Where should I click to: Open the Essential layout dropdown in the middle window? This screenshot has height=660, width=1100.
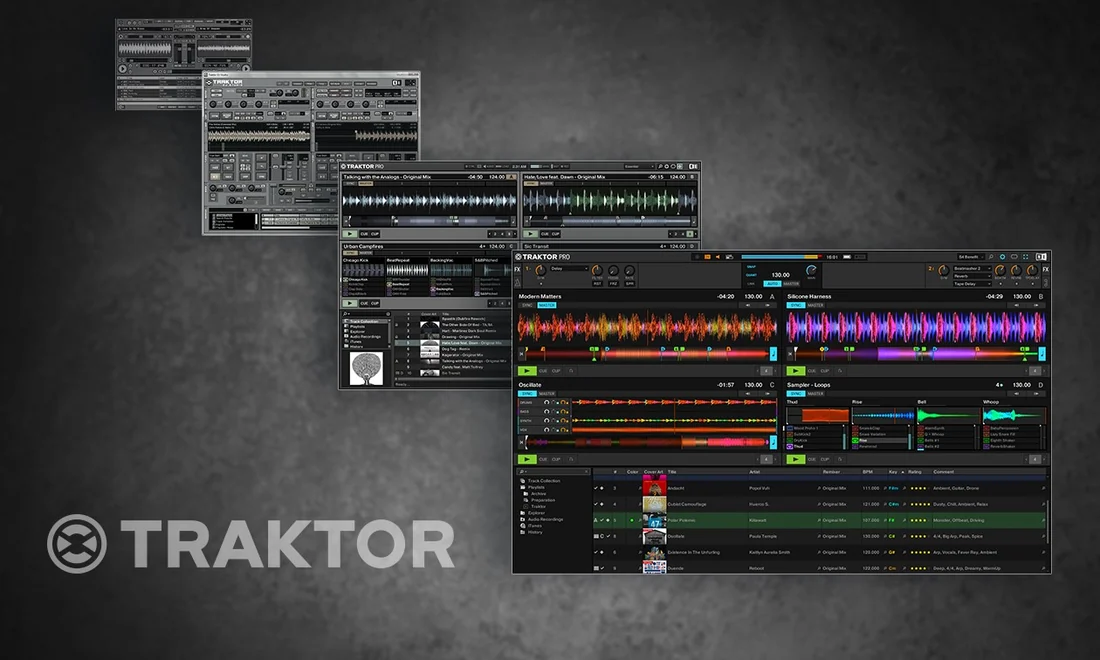pos(638,167)
